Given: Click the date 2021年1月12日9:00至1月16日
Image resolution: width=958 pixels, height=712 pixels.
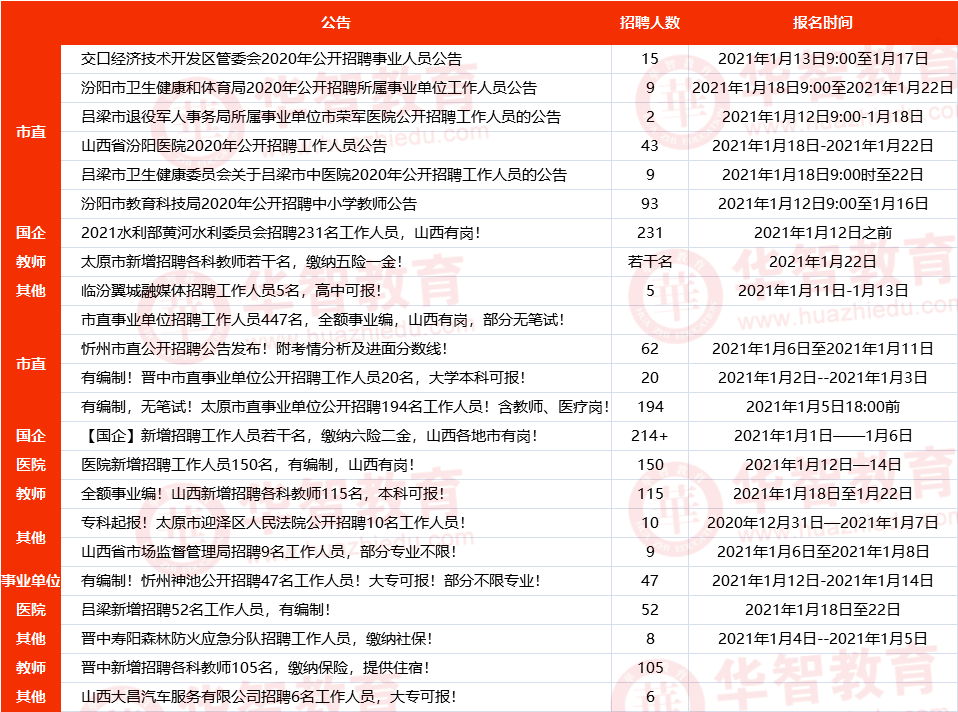Looking at the screenshot, I should point(823,204).
